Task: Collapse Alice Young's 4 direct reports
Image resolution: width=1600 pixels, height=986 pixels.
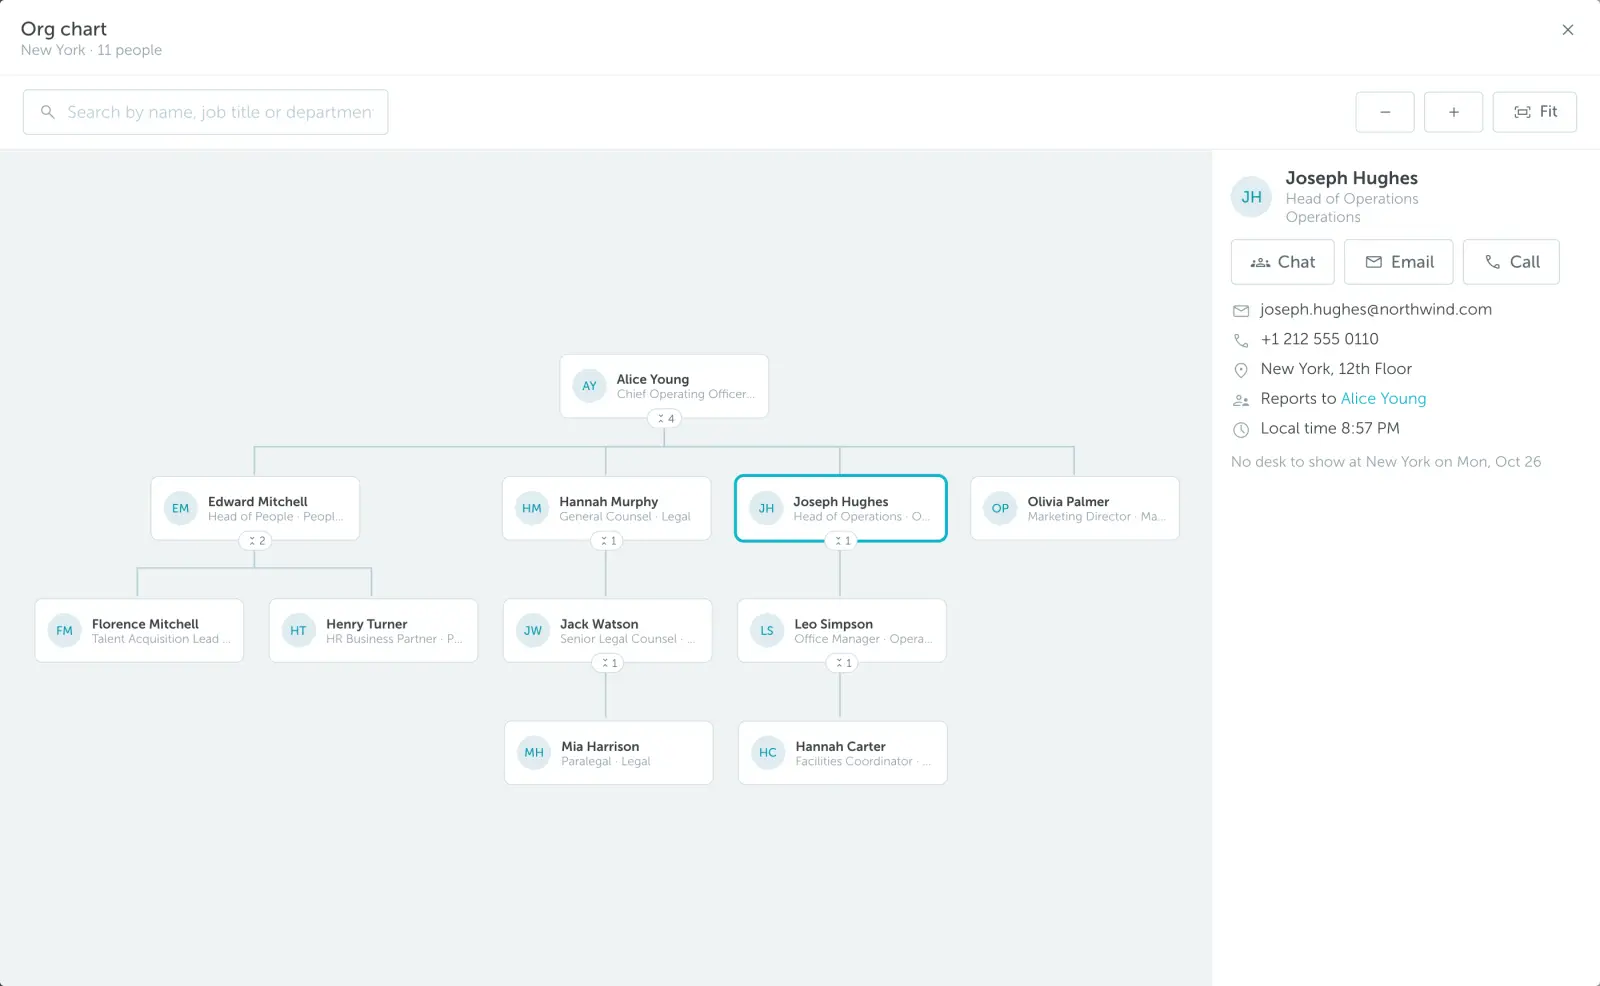Action: tap(665, 418)
